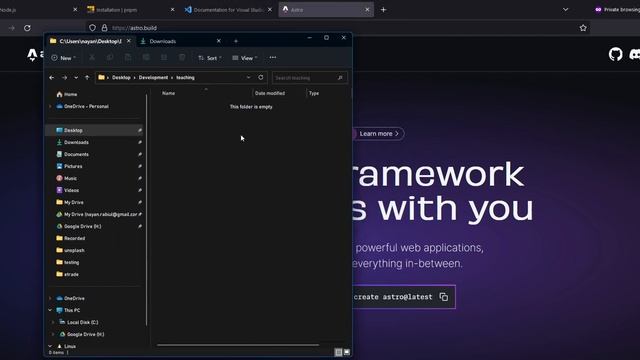
Task: Click teaching in the address breadcrumb
Action: click(185, 78)
